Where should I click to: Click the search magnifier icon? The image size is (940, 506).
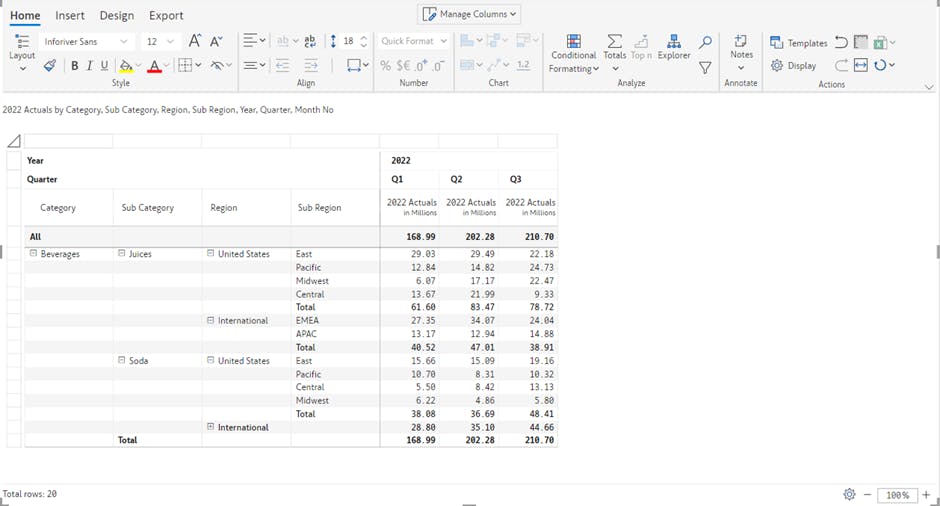[x=705, y=42]
